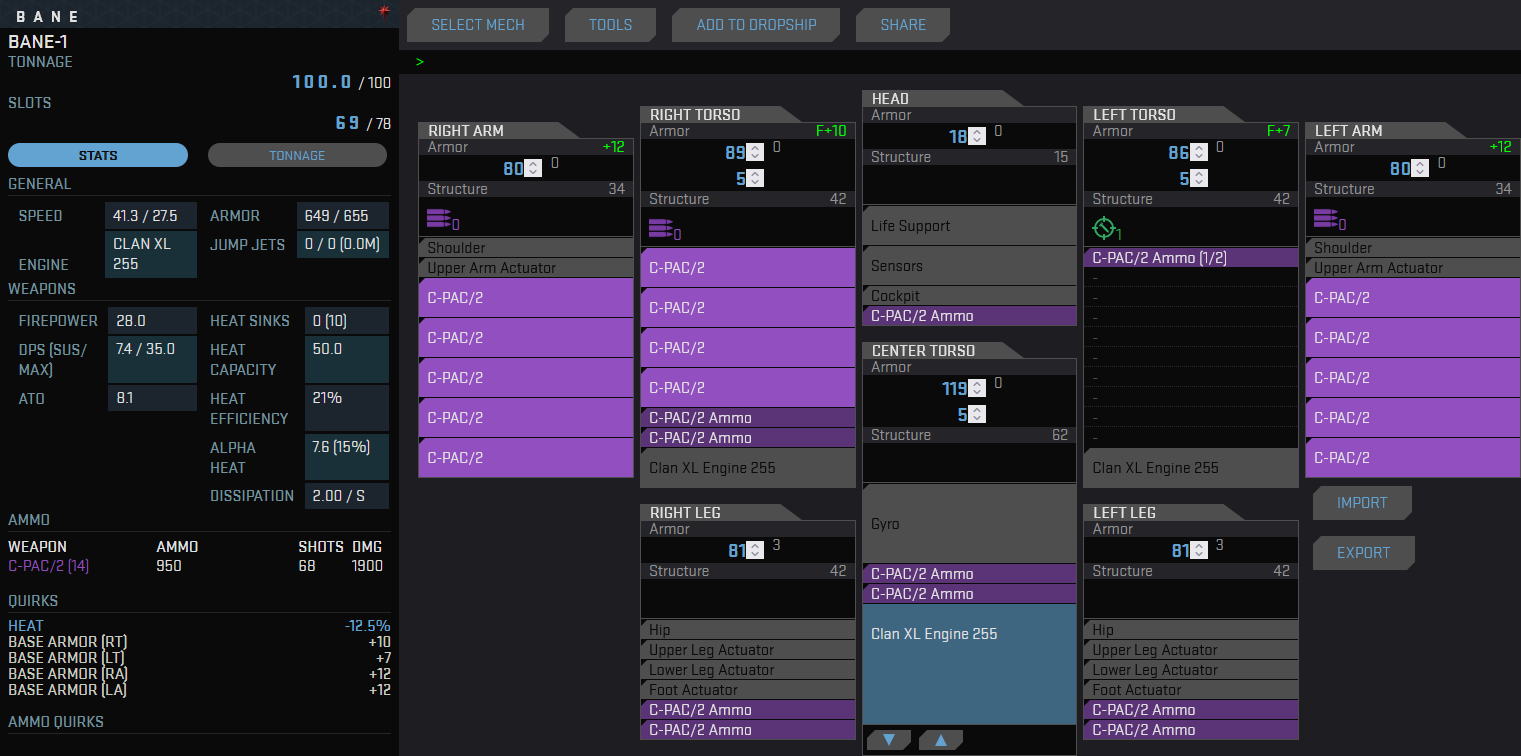Click the CLAN XL 255 engine value in stats
1521x756 pixels.
click(x=151, y=254)
